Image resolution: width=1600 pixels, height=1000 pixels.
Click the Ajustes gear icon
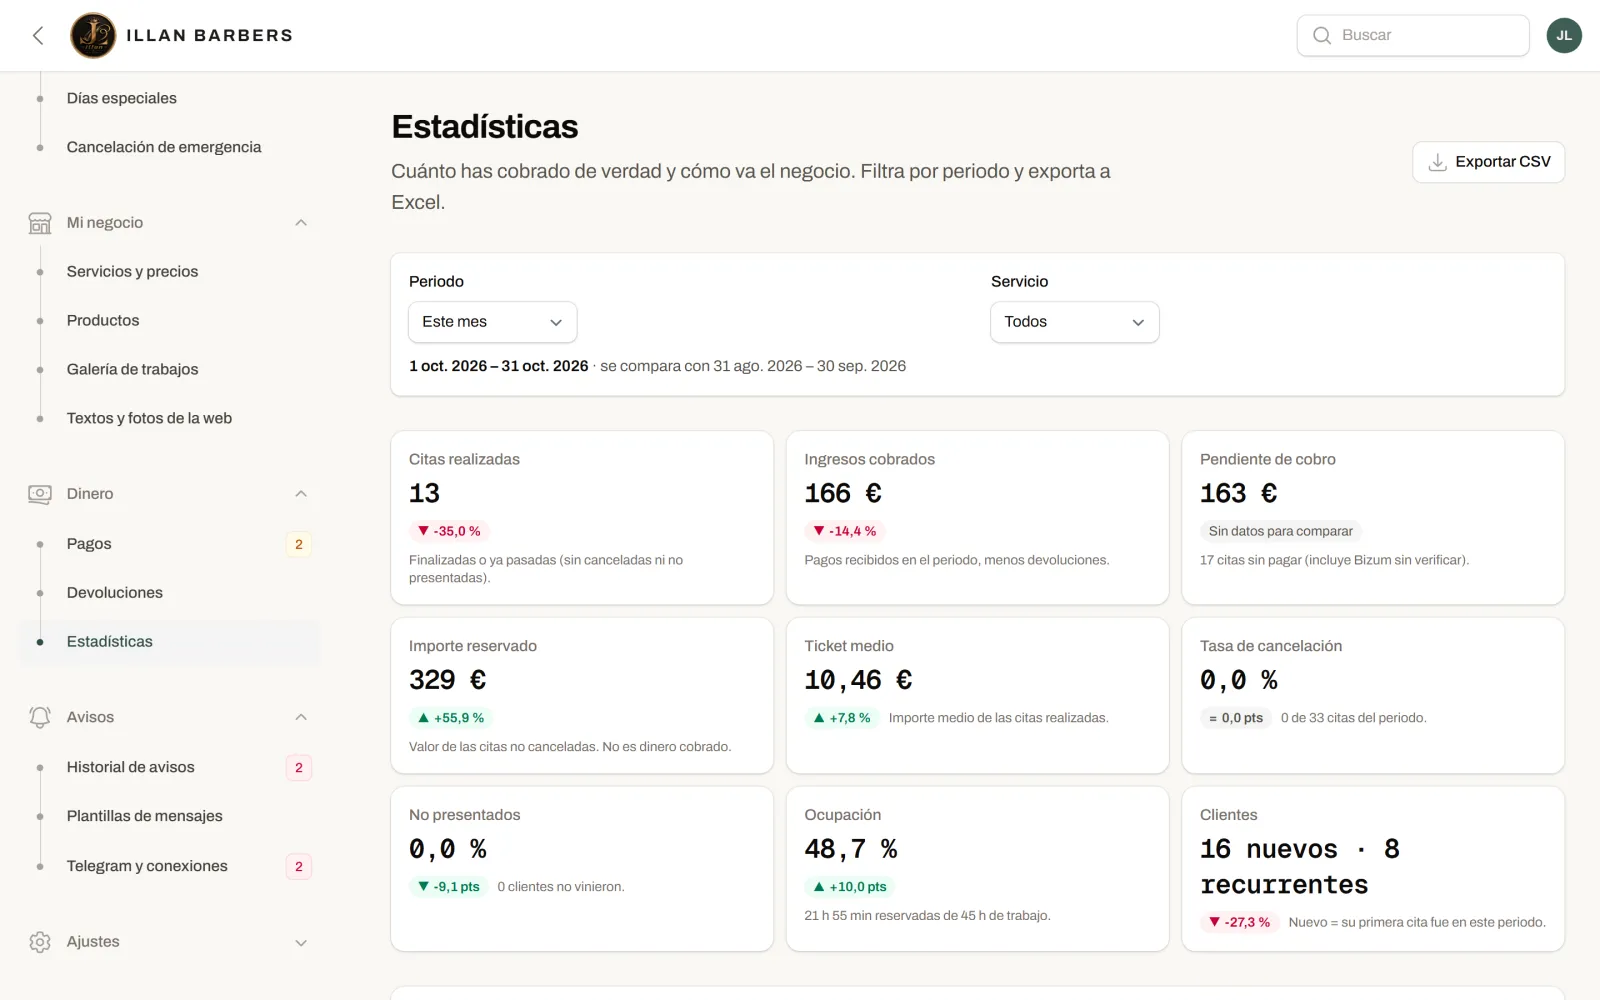(40, 942)
